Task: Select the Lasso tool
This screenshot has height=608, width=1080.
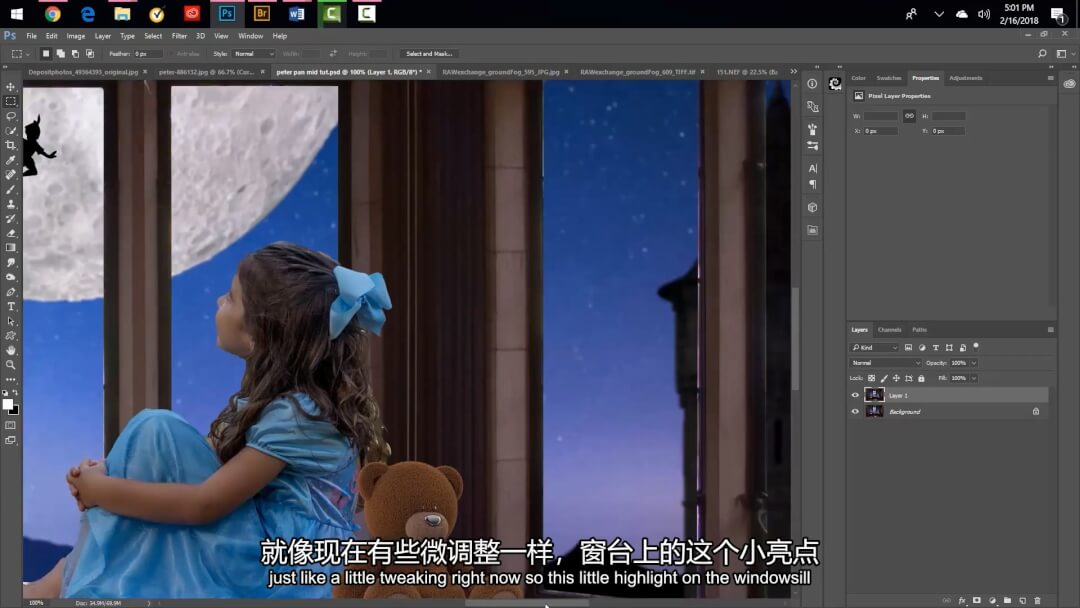Action: pyautogui.click(x=11, y=116)
